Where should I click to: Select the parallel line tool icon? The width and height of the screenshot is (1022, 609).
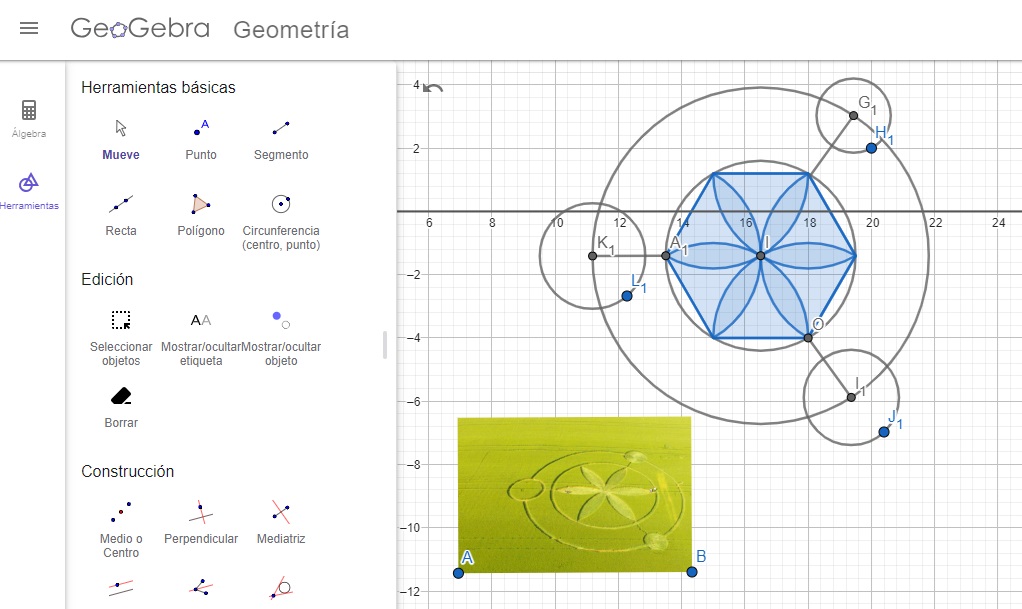click(121, 588)
